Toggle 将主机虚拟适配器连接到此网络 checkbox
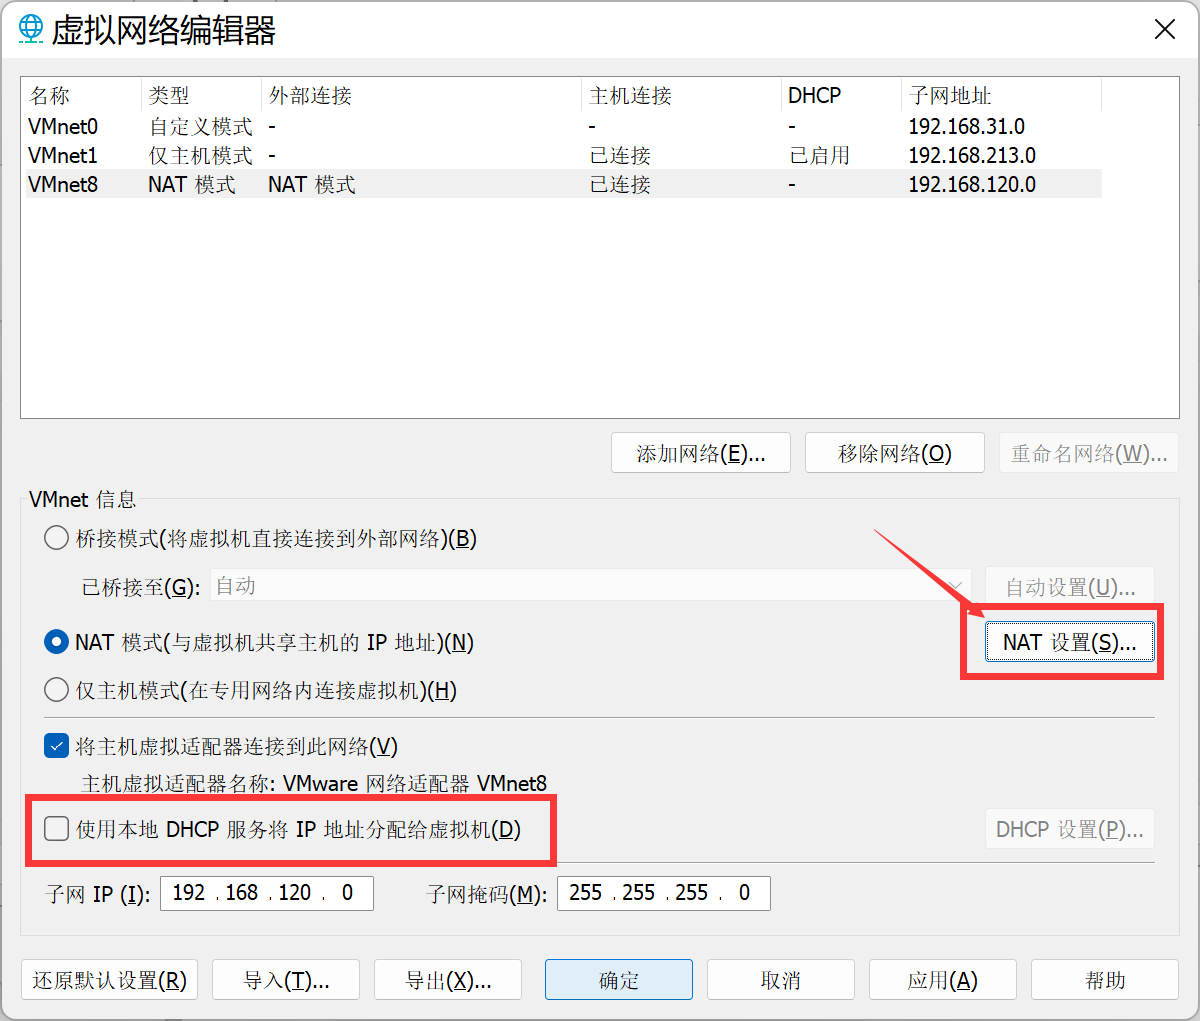The width and height of the screenshot is (1200, 1021). (x=57, y=746)
